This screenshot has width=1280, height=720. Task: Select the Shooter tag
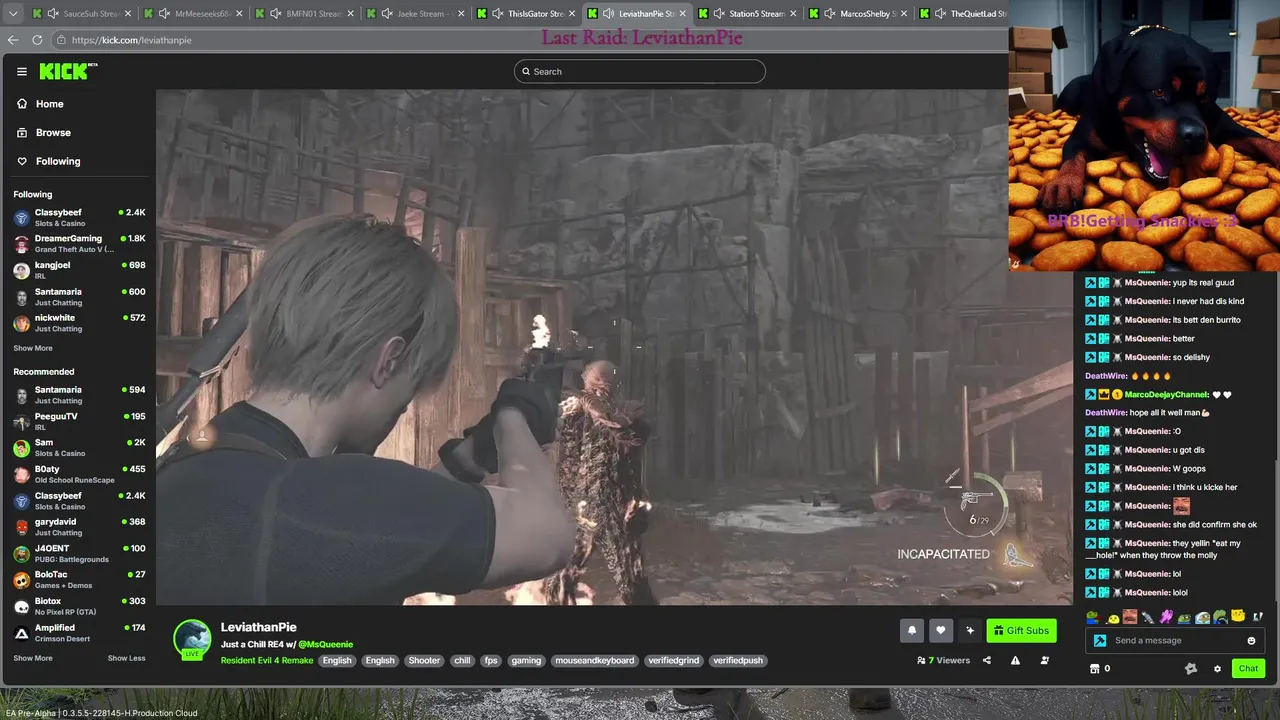(424, 660)
